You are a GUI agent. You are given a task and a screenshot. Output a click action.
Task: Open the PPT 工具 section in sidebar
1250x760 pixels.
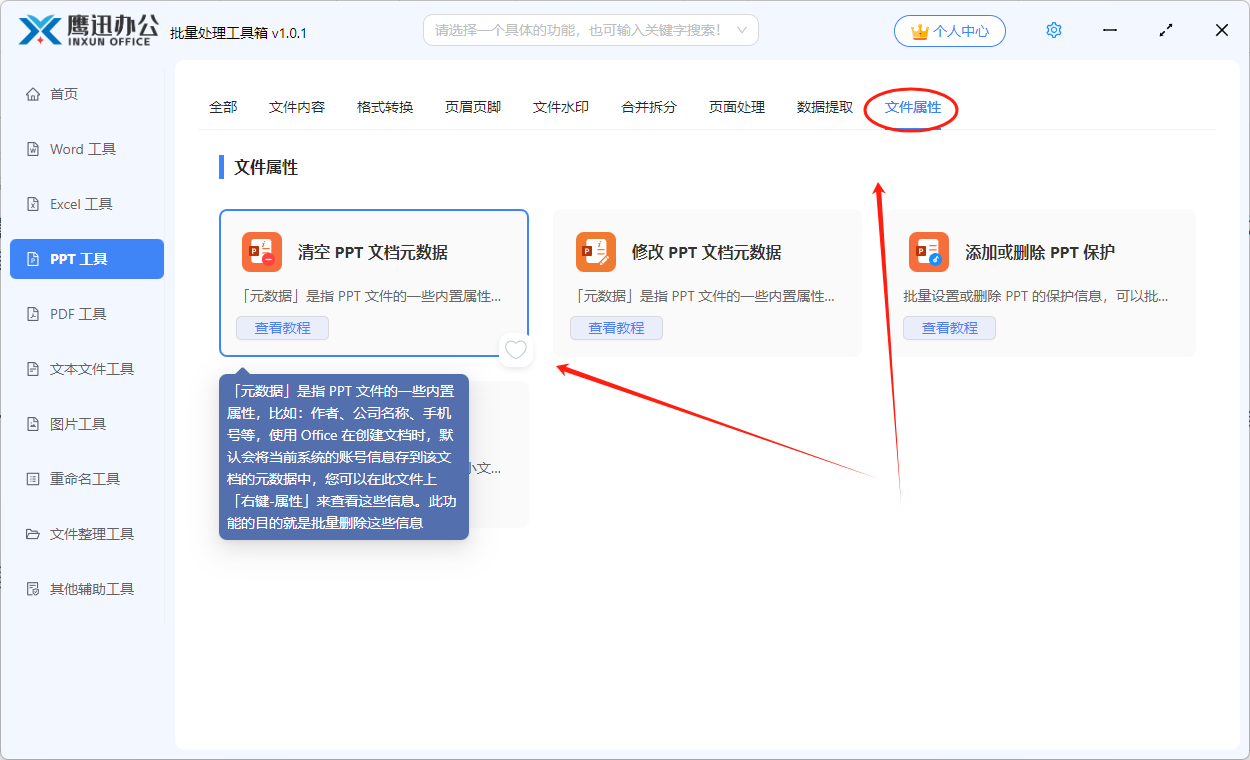pos(86,258)
